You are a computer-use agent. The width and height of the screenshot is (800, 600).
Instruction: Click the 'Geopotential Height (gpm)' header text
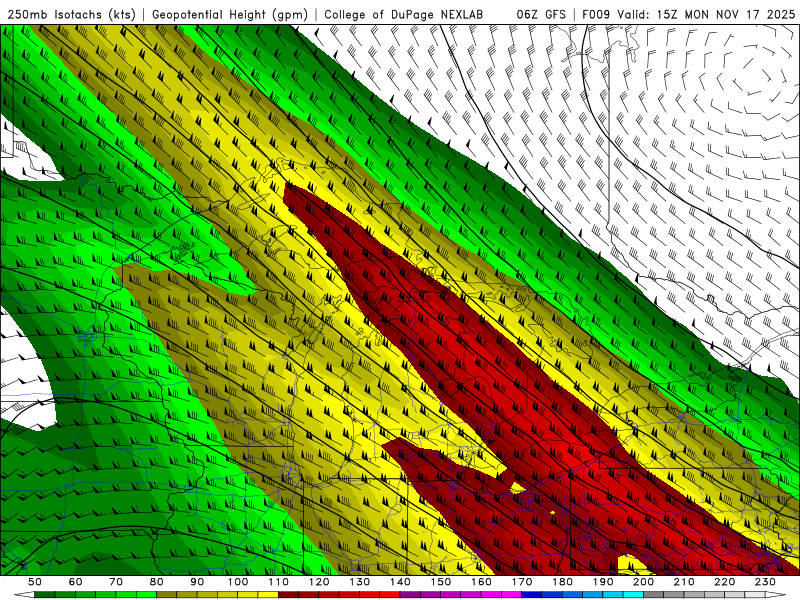[x=230, y=14]
